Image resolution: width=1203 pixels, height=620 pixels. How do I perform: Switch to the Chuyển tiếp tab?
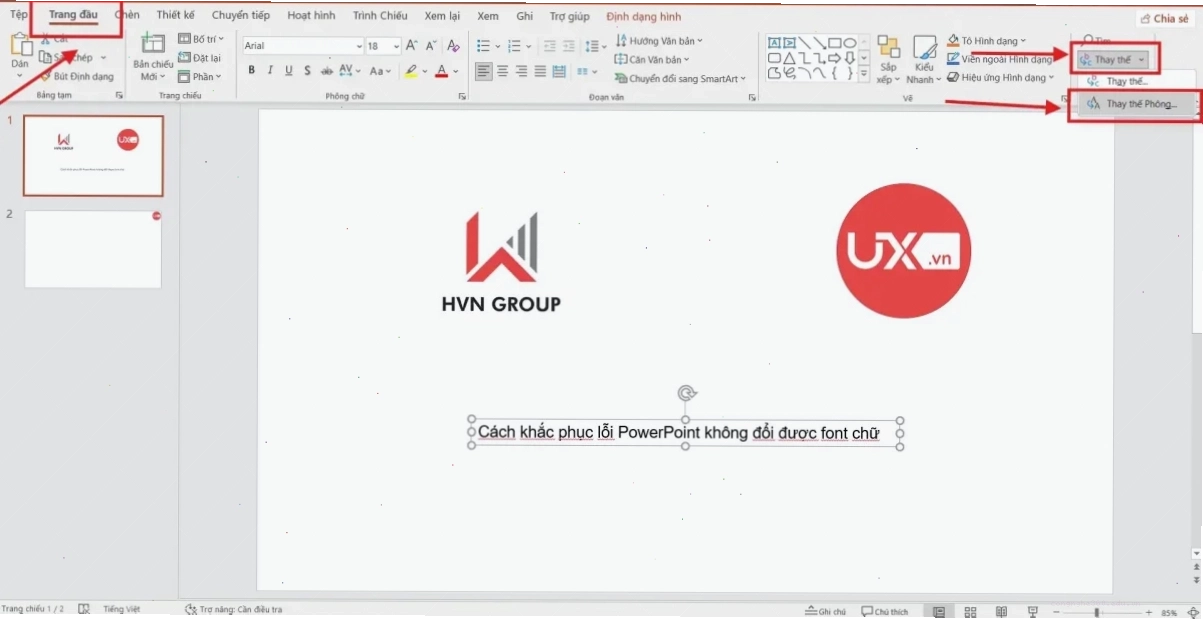(240, 16)
